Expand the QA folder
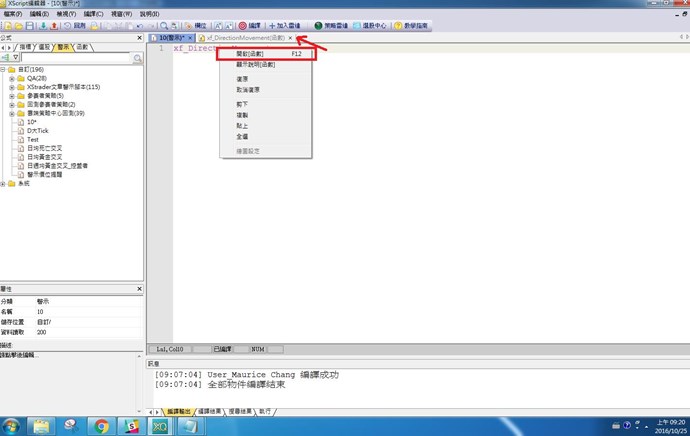This screenshot has height=436, width=690. click(12, 78)
